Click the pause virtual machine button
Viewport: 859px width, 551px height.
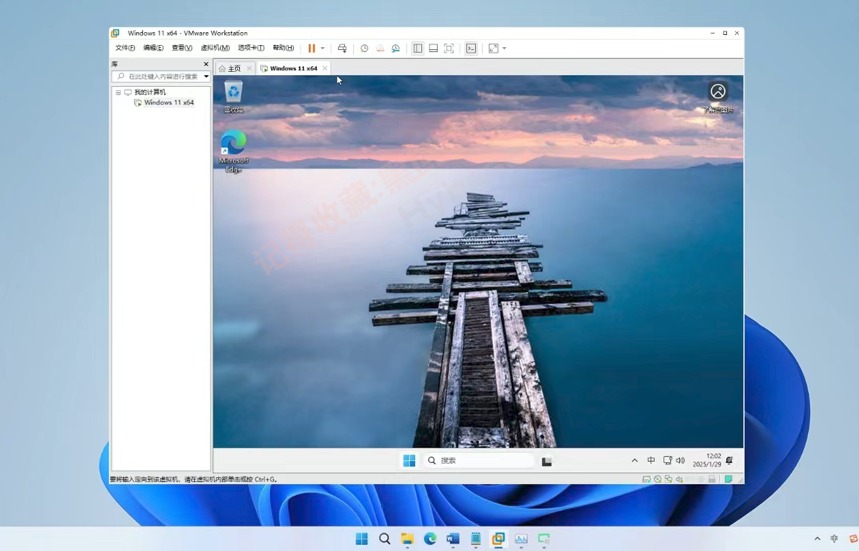click(311, 48)
